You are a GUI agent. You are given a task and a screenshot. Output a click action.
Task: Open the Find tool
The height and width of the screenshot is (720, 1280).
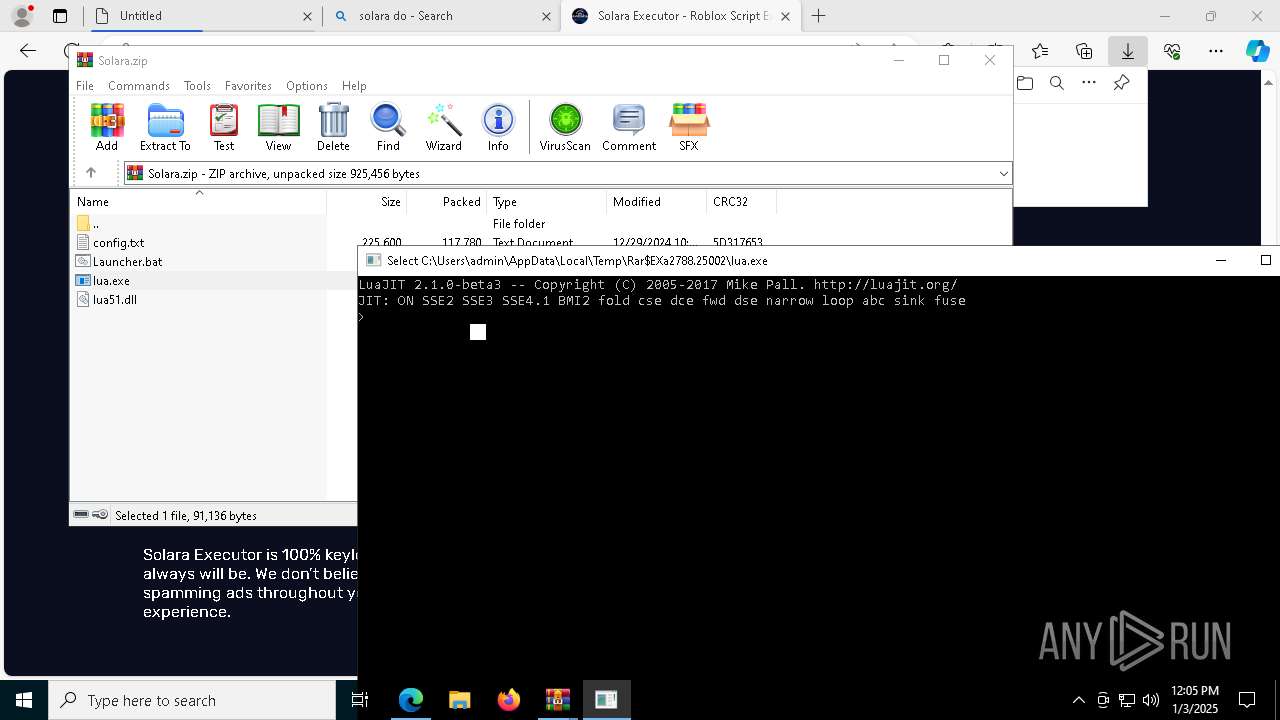click(x=388, y=127)
